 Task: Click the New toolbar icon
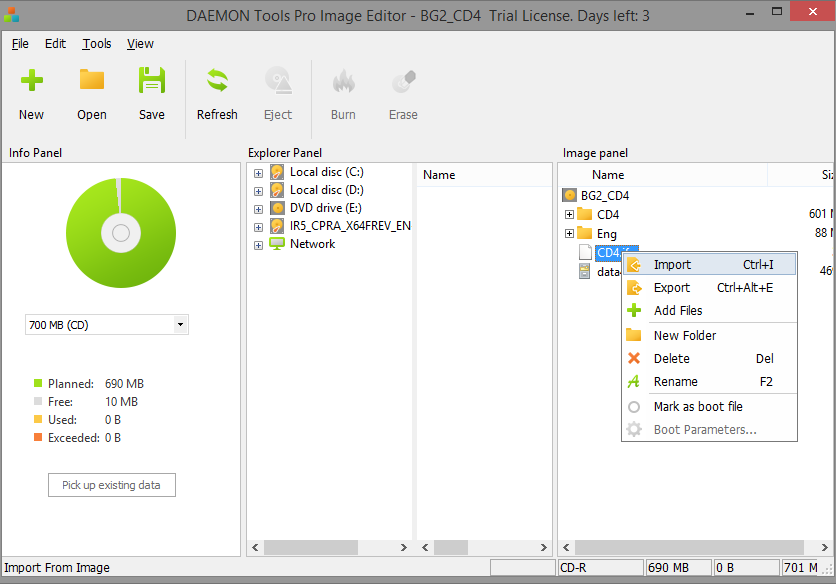click(x=31, y=81)
